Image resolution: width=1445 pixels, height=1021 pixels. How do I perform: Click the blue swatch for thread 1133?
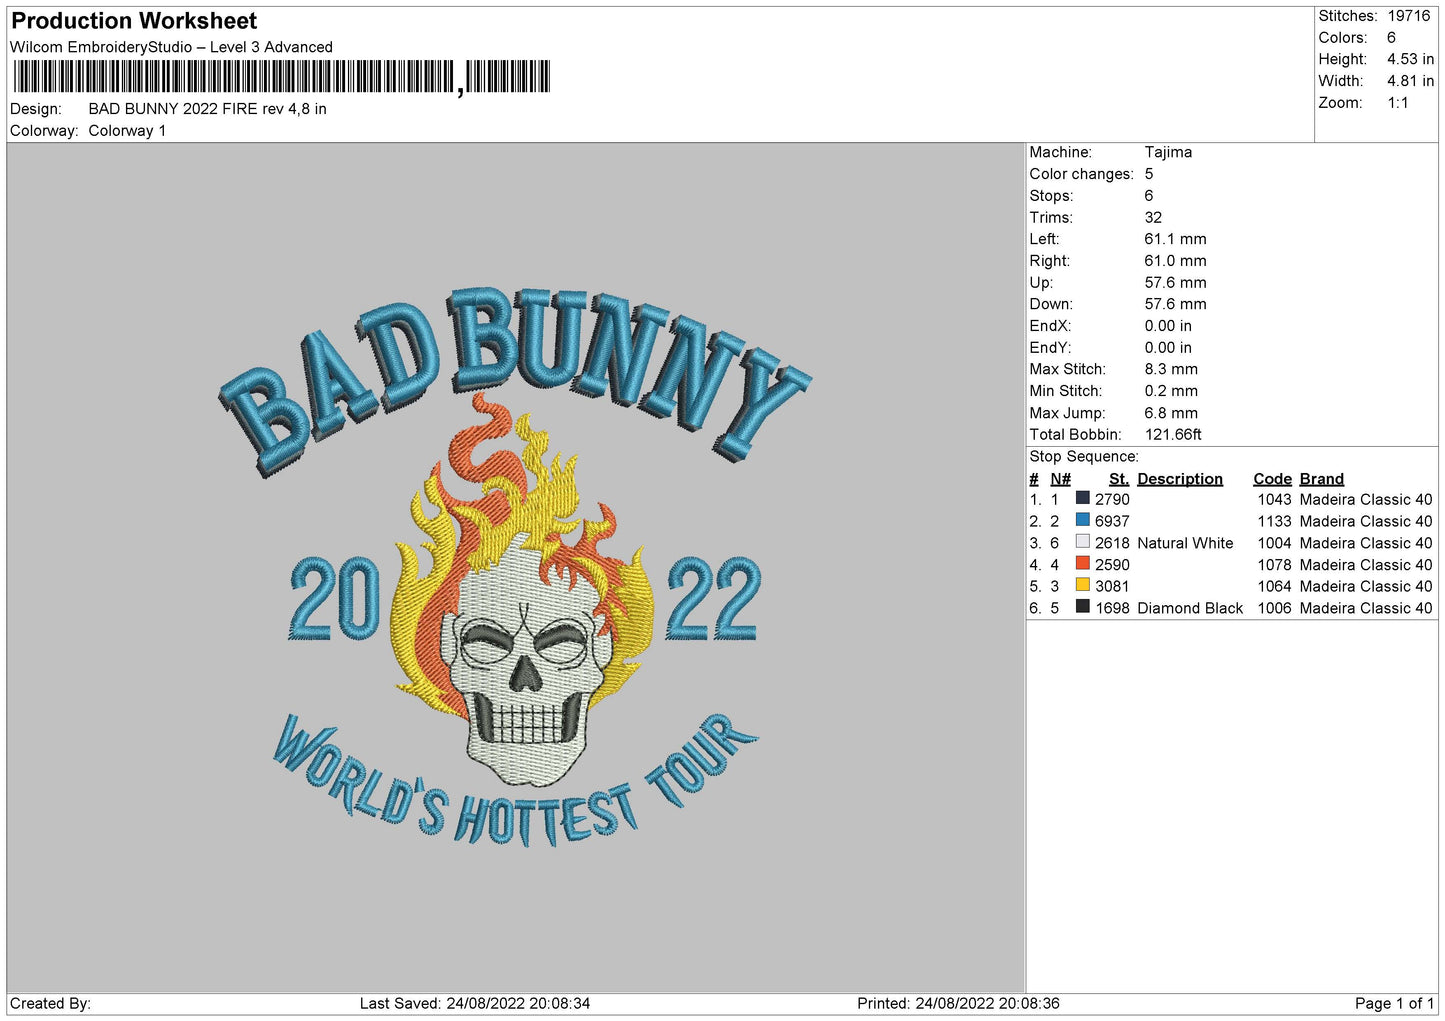coord(1082,520)
